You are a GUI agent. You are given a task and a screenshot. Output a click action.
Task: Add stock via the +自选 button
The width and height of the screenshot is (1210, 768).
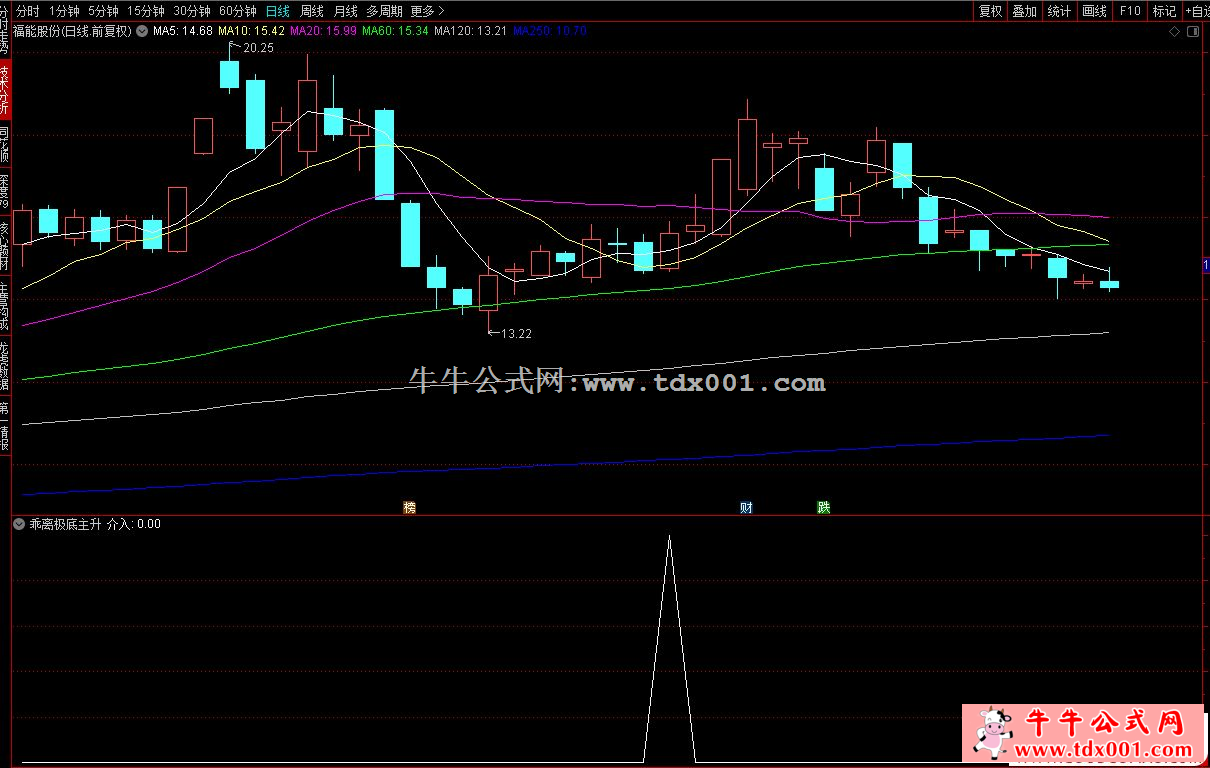tap(1197, 11)
